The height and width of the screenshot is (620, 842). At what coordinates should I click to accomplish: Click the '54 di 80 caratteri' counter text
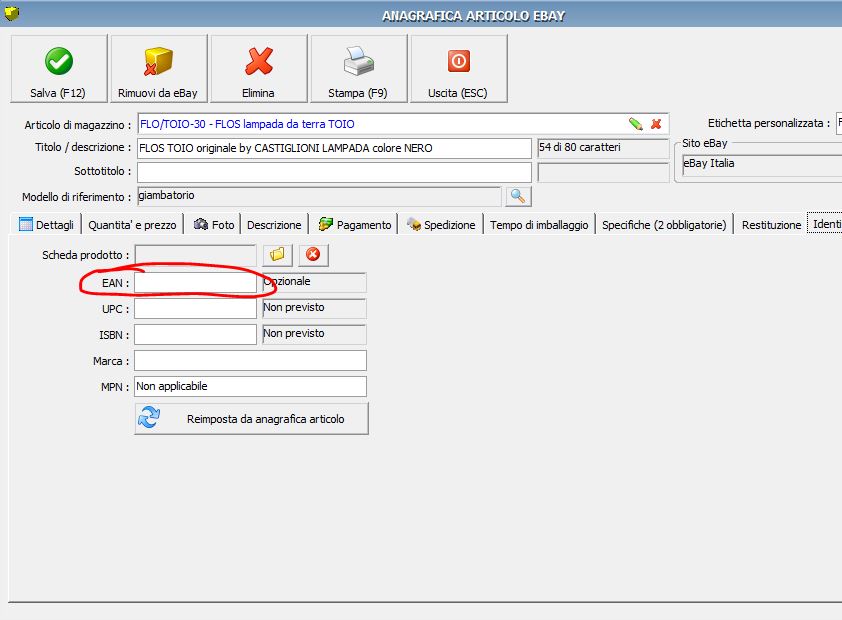580,147
